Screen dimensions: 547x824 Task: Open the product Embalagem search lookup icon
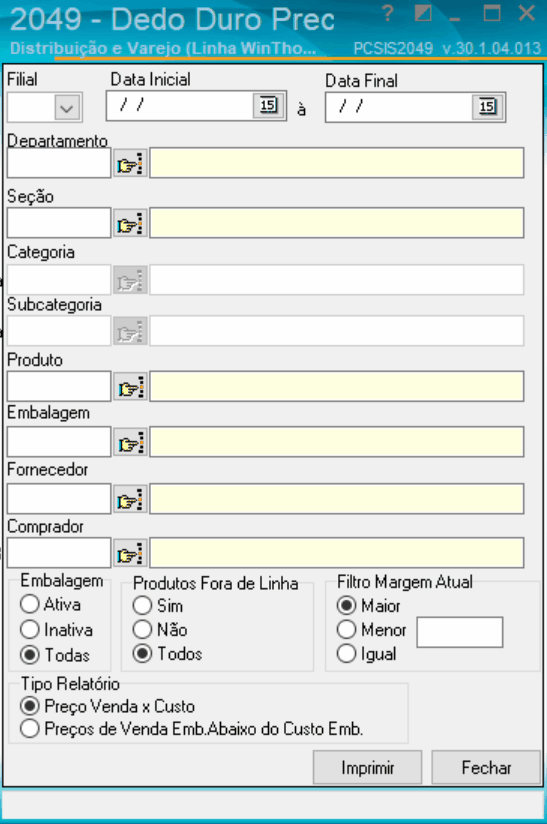[x=130, y=442]
